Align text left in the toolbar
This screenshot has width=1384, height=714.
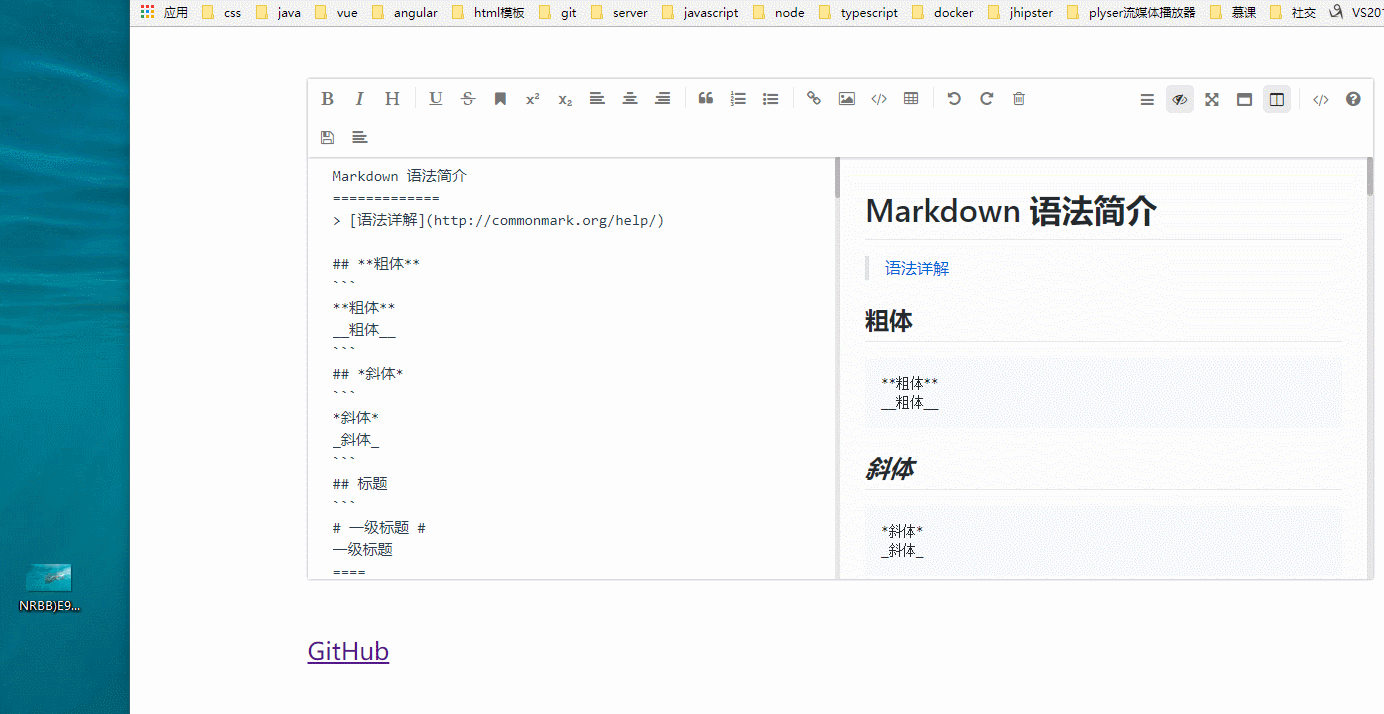click(x=597, y=99)
